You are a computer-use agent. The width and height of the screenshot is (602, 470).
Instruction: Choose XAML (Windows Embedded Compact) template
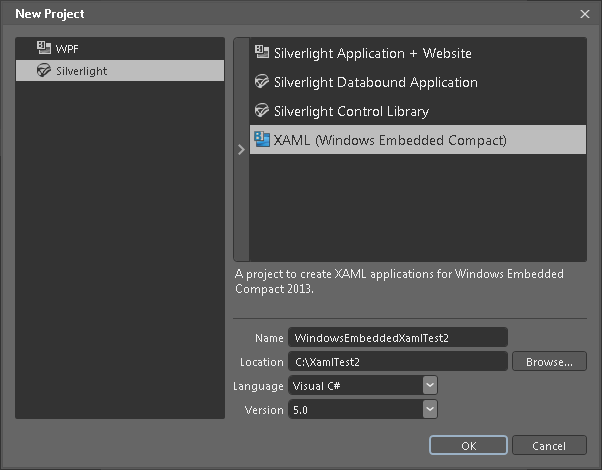coord(418,139)
